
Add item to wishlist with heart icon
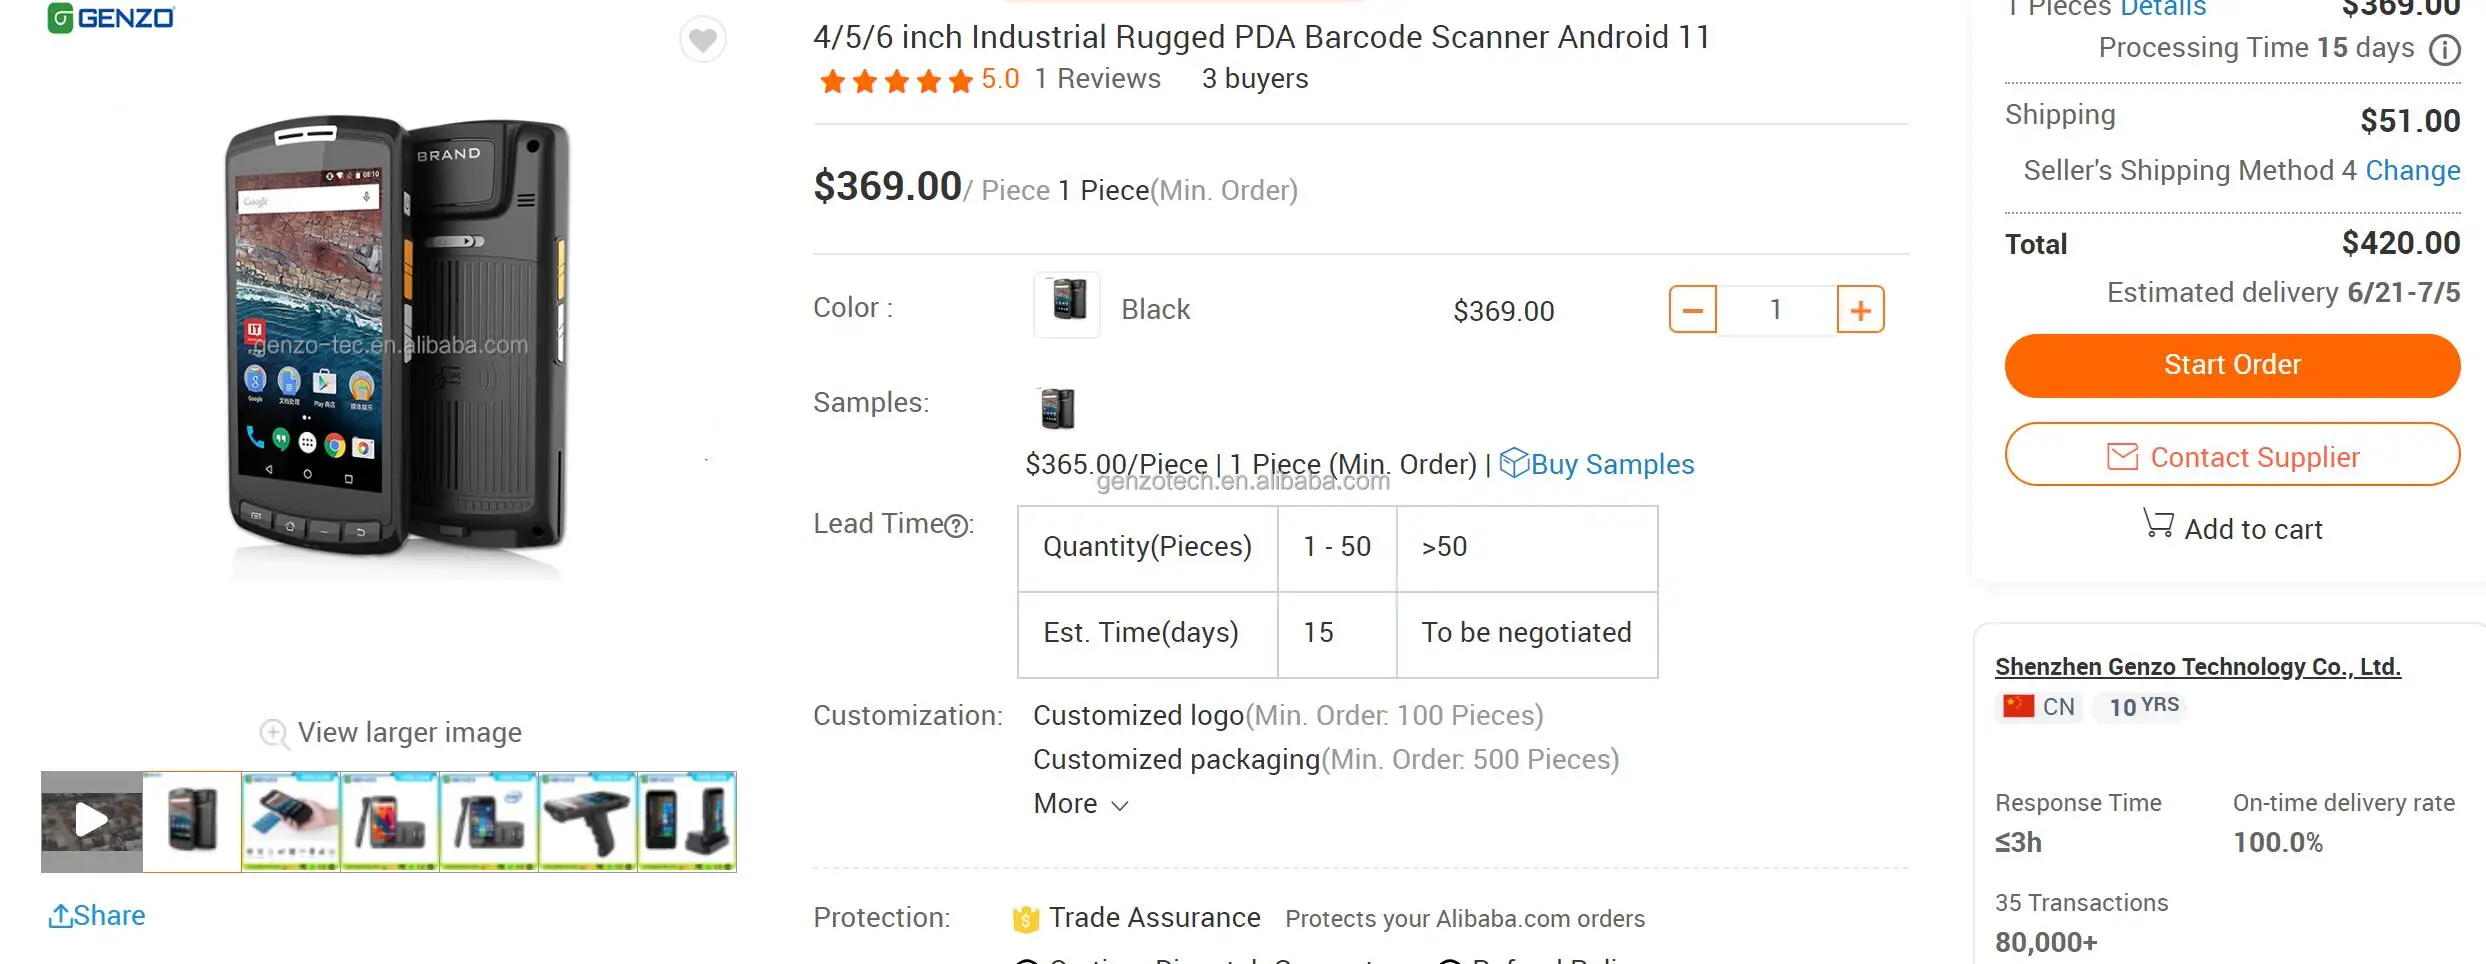(703, 39)
